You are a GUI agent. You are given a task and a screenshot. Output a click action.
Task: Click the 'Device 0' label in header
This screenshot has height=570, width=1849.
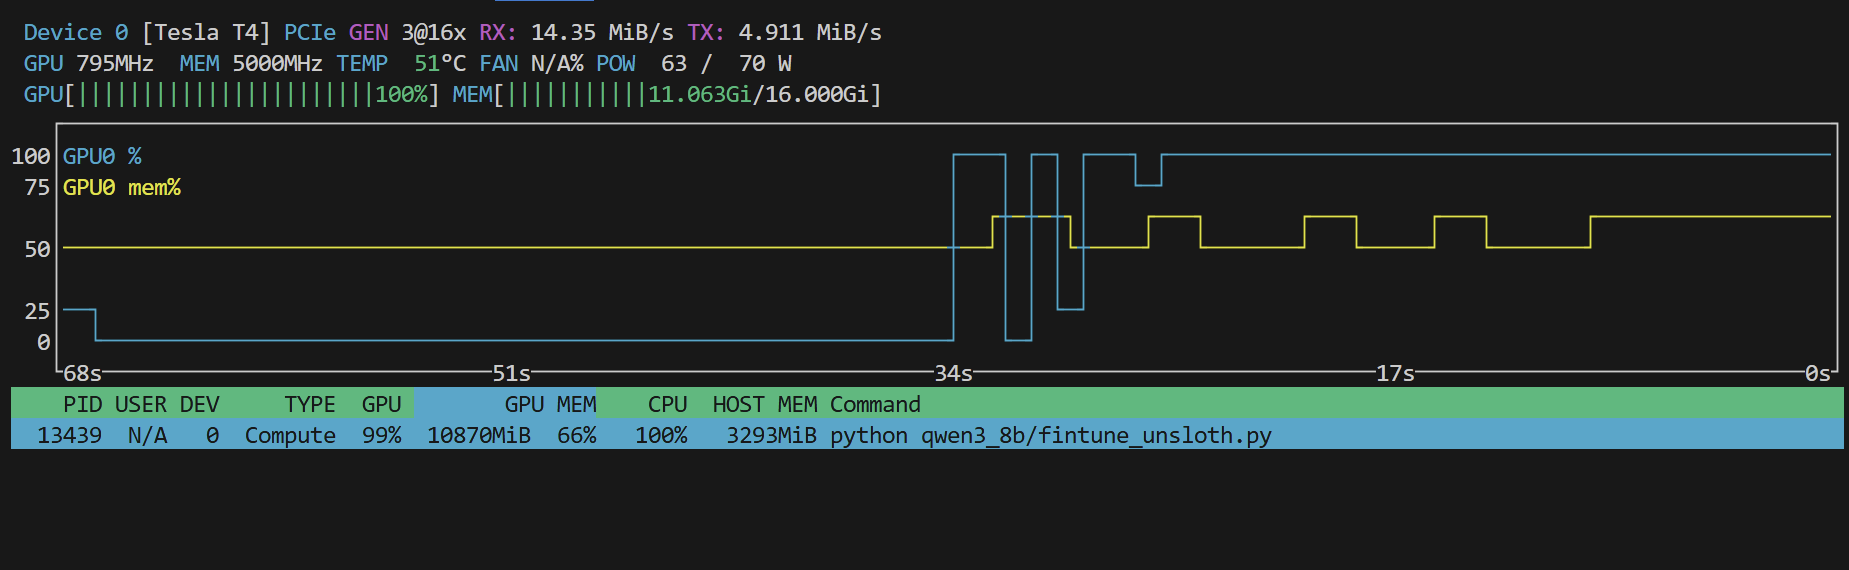pyautogui.click(x=76, y=33)
